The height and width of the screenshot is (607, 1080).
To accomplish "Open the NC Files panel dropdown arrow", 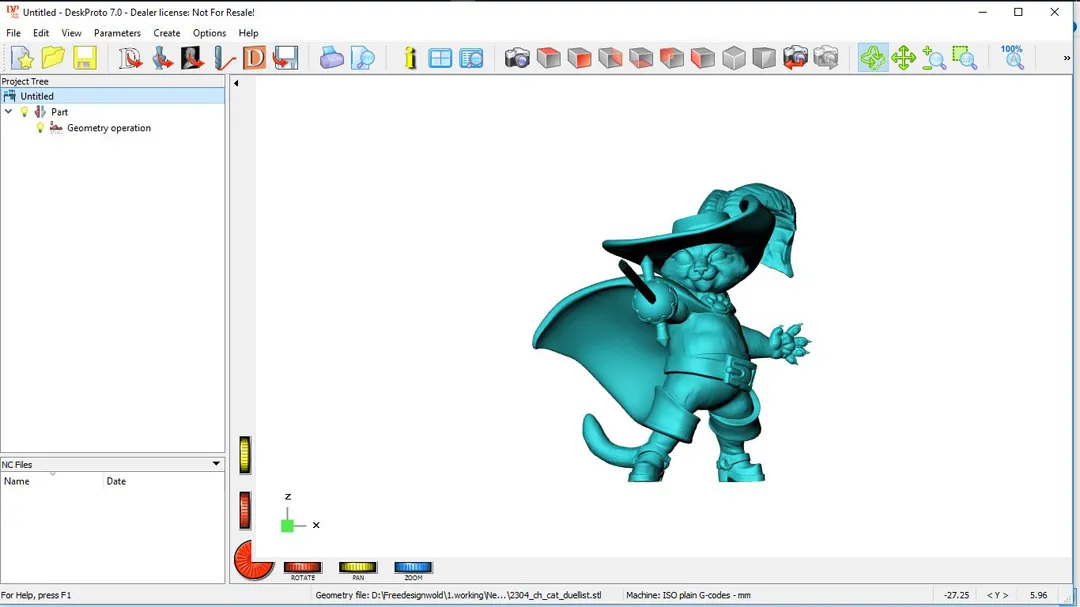I will 216,464.
